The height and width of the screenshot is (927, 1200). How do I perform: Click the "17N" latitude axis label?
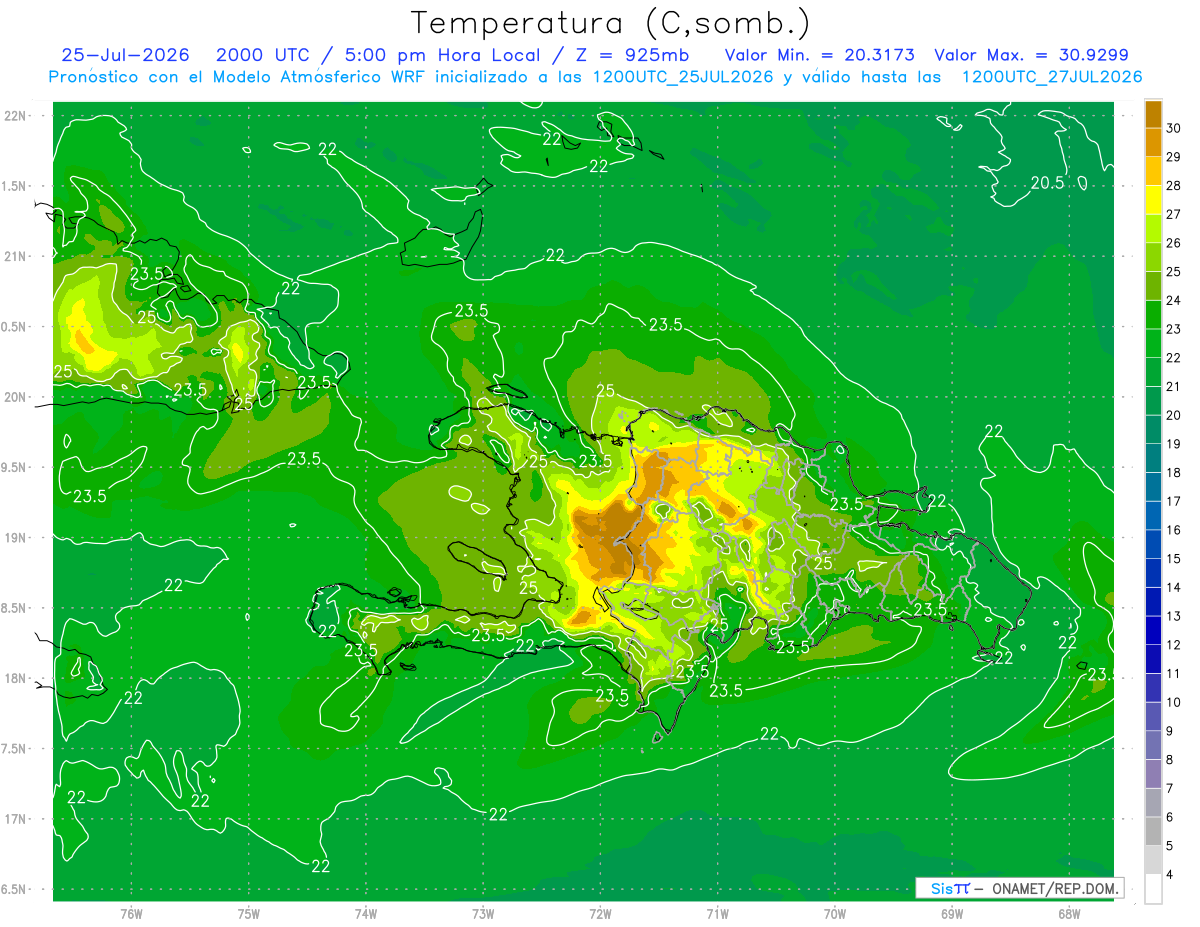[17, 819]
